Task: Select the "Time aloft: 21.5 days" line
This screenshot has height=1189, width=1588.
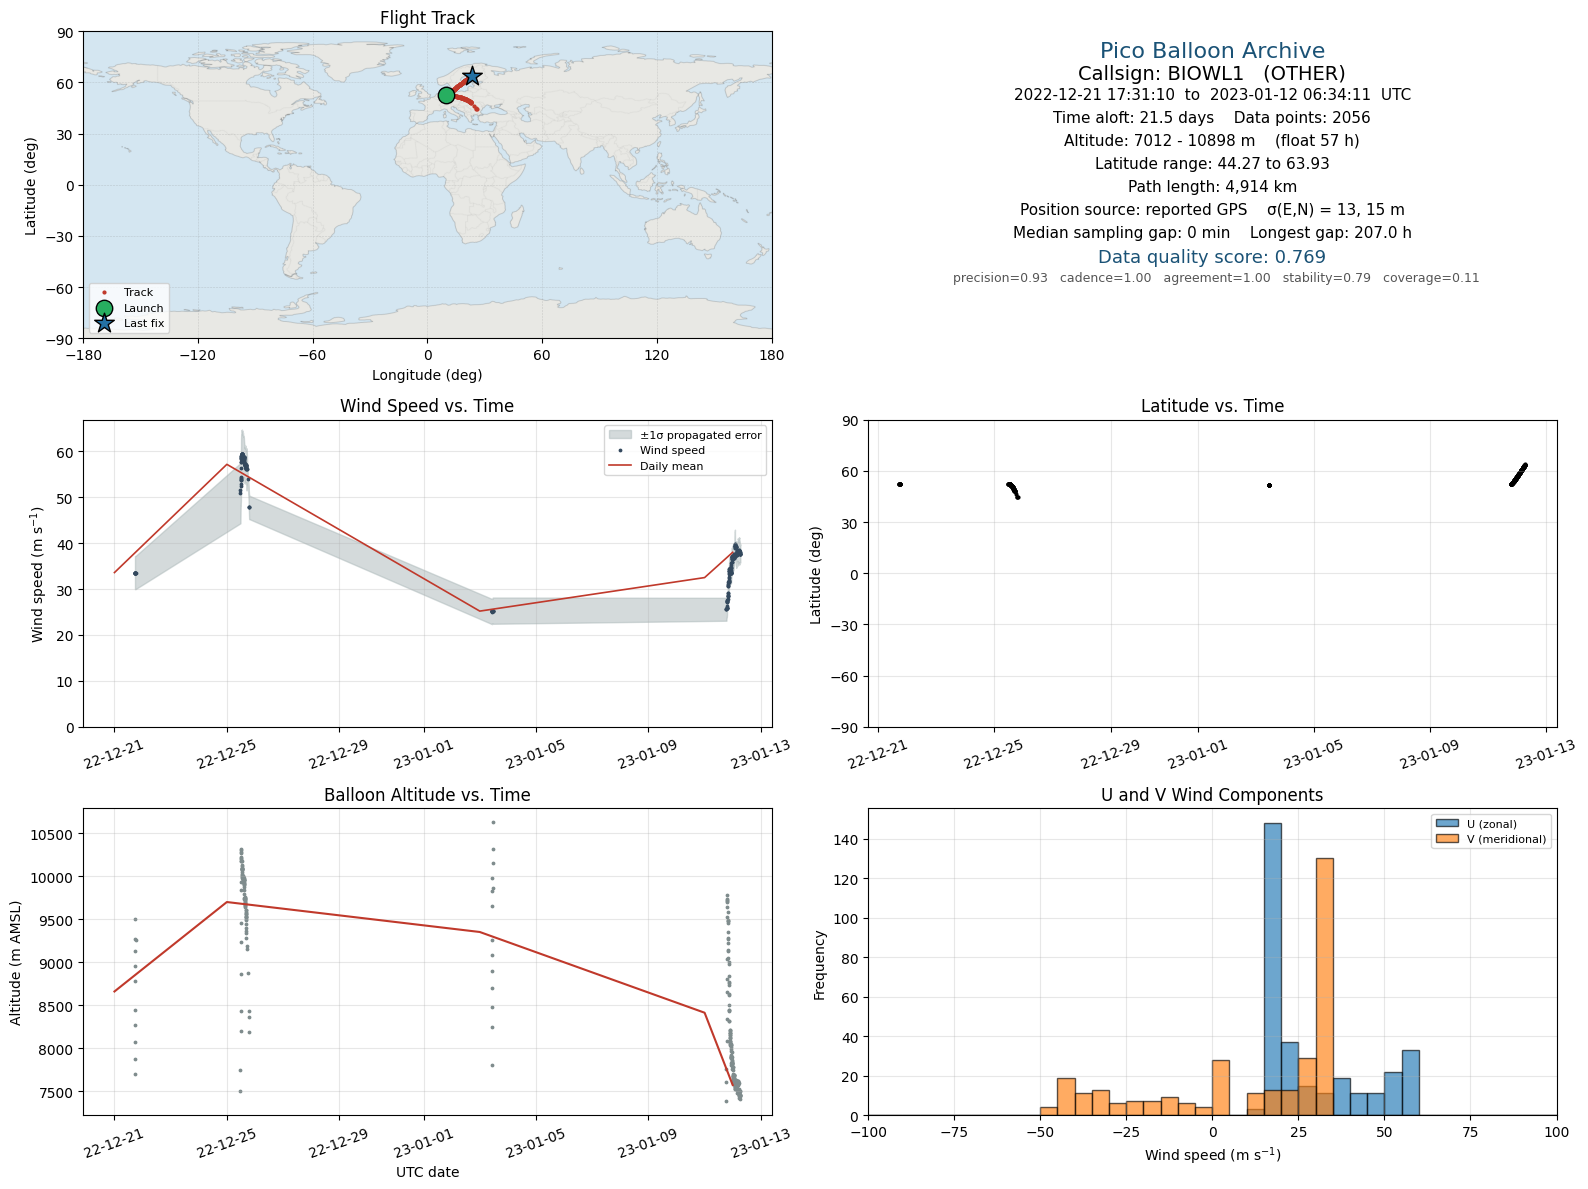Action: point(1212,118)
